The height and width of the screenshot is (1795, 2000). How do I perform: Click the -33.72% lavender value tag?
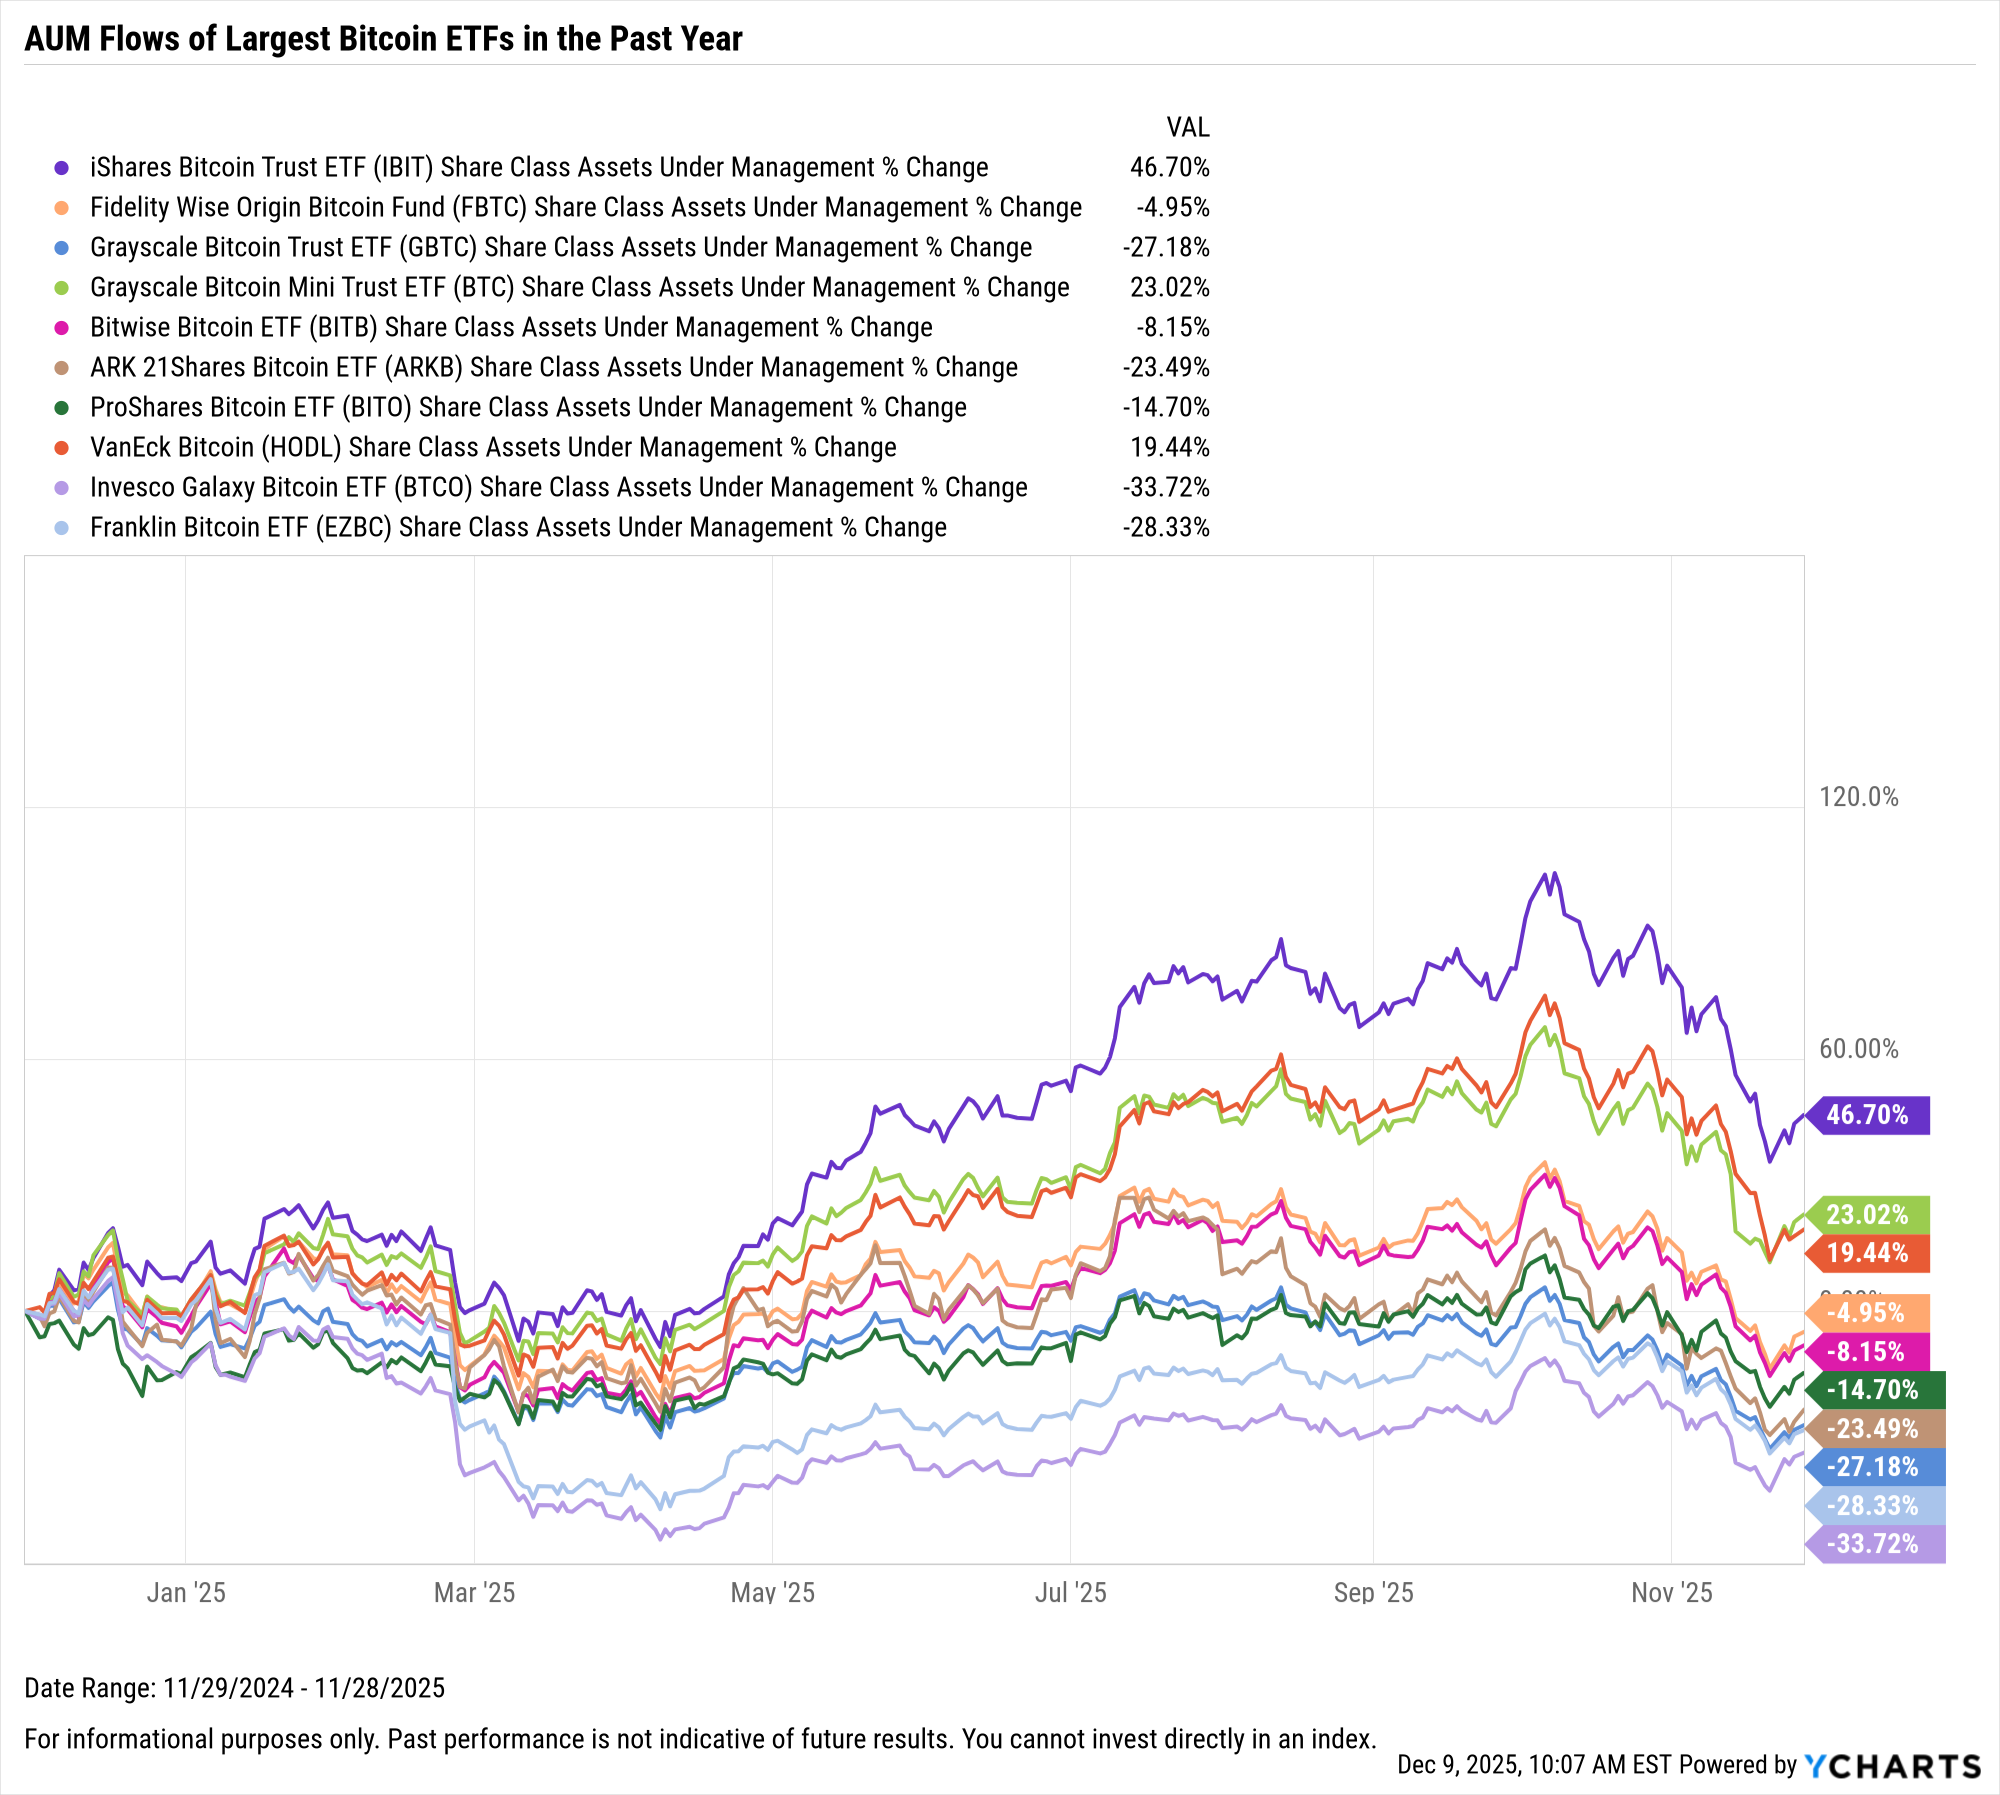point(1872,1544)
